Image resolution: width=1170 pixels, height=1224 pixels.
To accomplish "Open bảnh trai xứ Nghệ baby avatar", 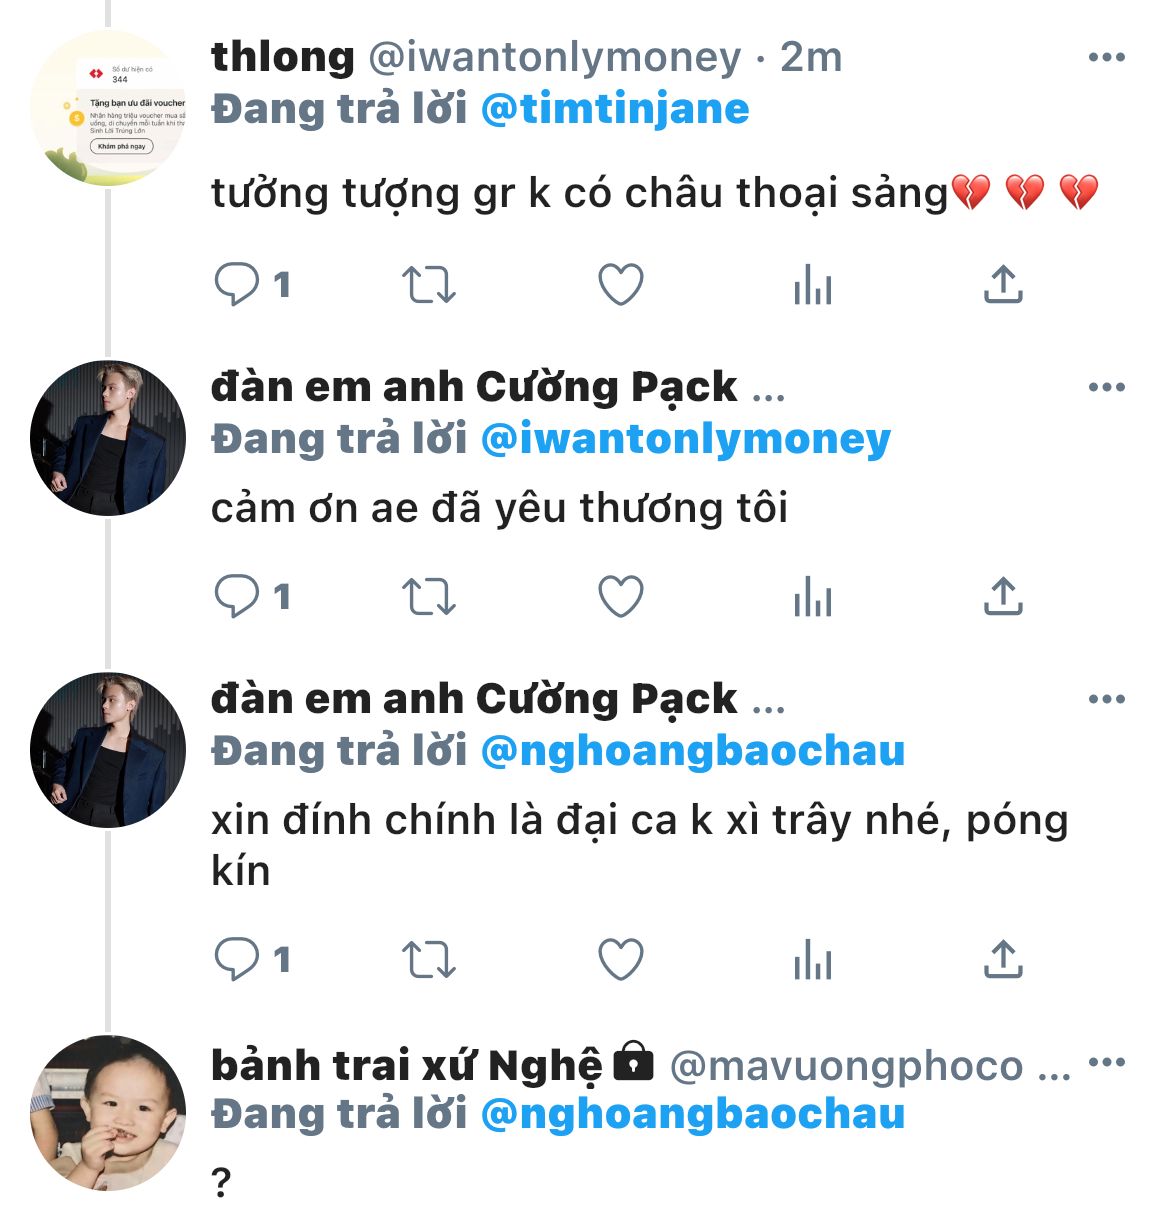I will click(108, 1113).
